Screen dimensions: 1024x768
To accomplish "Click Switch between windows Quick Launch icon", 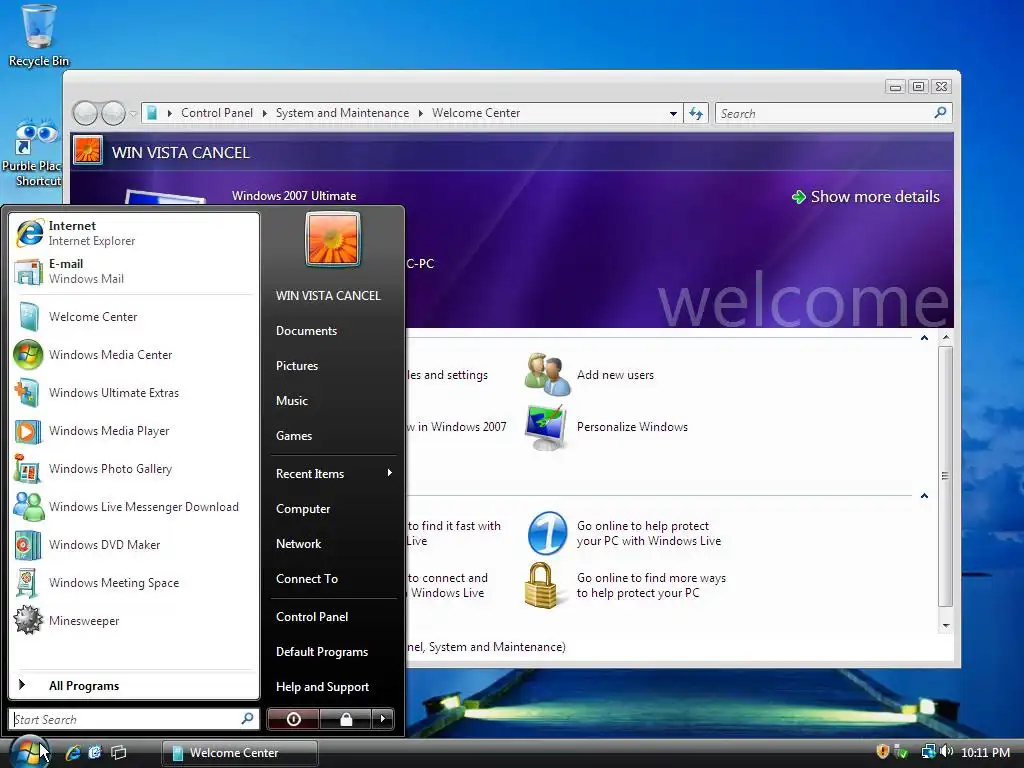I will click(119, 752).
